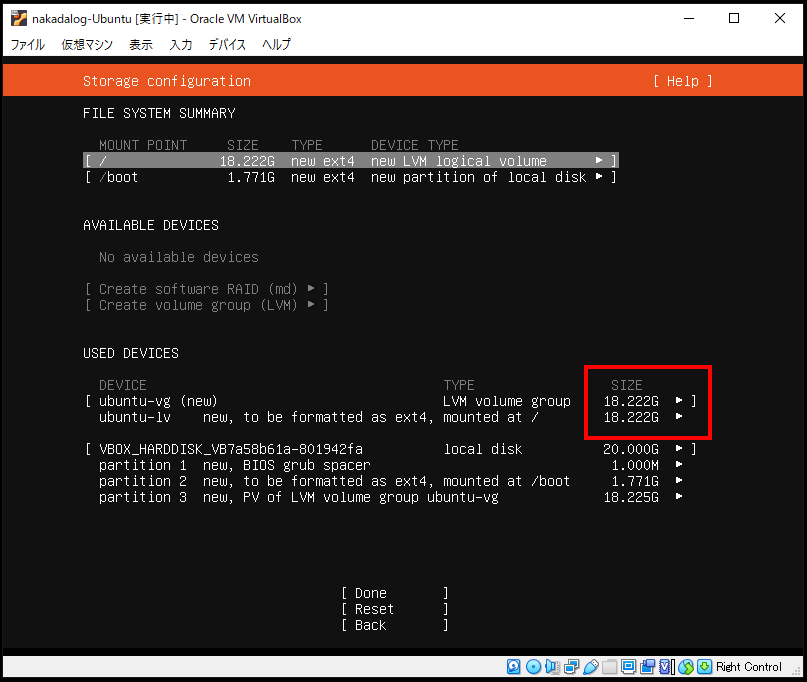Viewport: 807px width, 682px height.
Task: Expand the partition 3 row arrow
Action: coord(680,497)
